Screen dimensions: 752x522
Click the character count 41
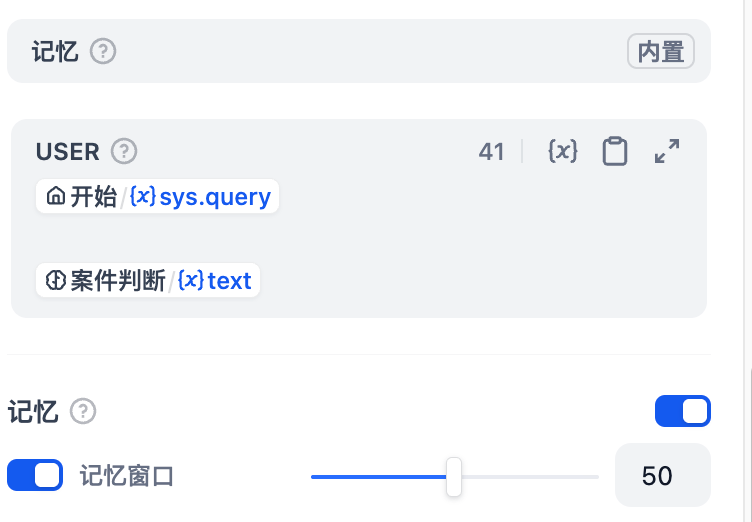click(x=491, y=152)
